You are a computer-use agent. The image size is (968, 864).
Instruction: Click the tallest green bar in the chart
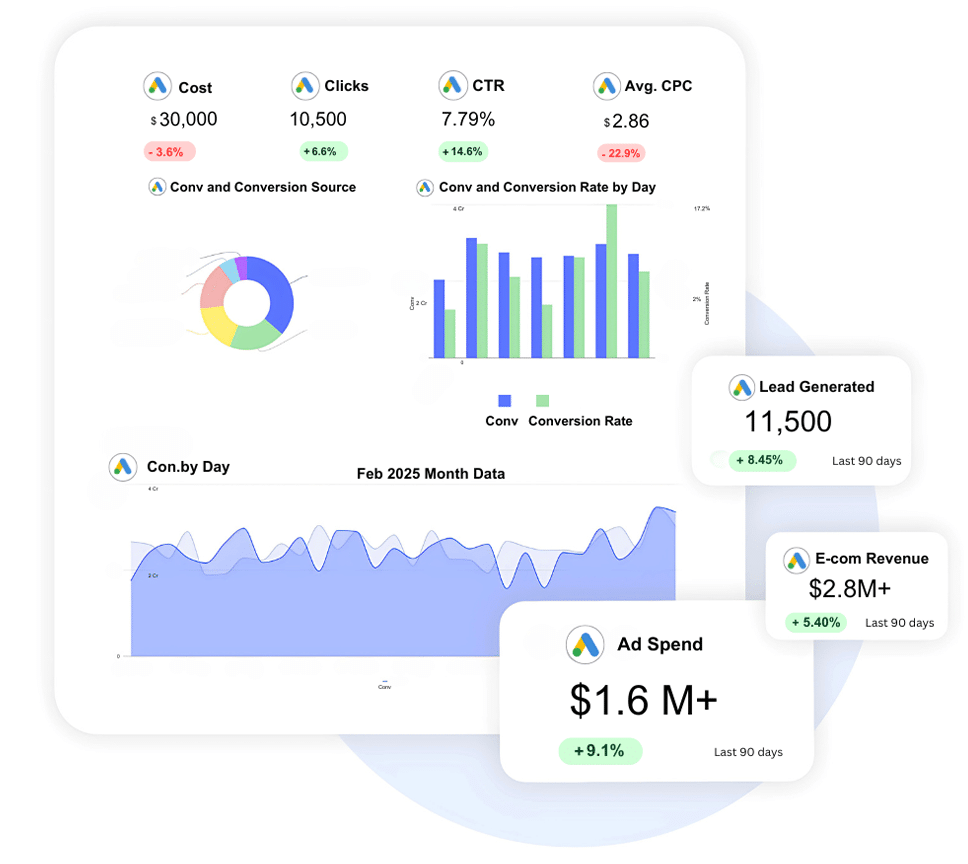pyautogui.click(x=612, y=281)
